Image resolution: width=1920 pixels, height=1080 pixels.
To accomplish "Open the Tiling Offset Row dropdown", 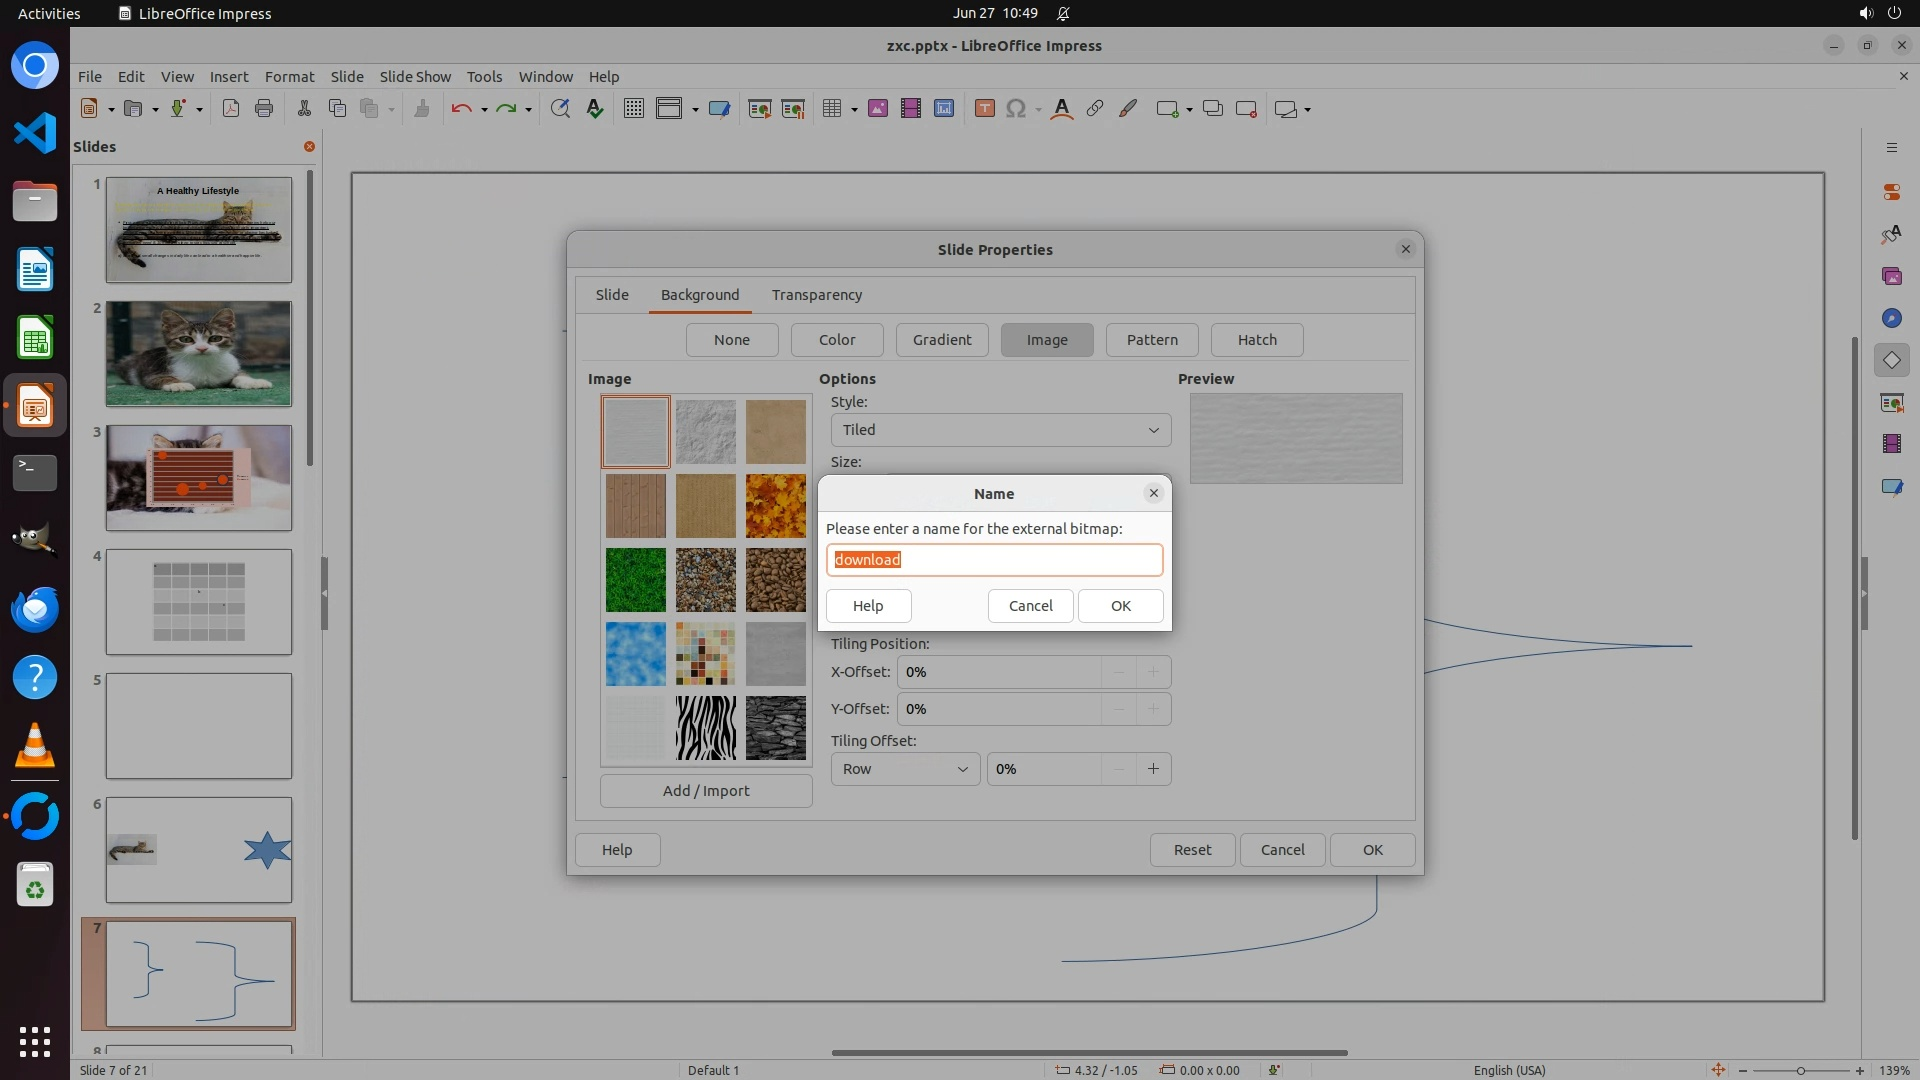I will point(904,769).
